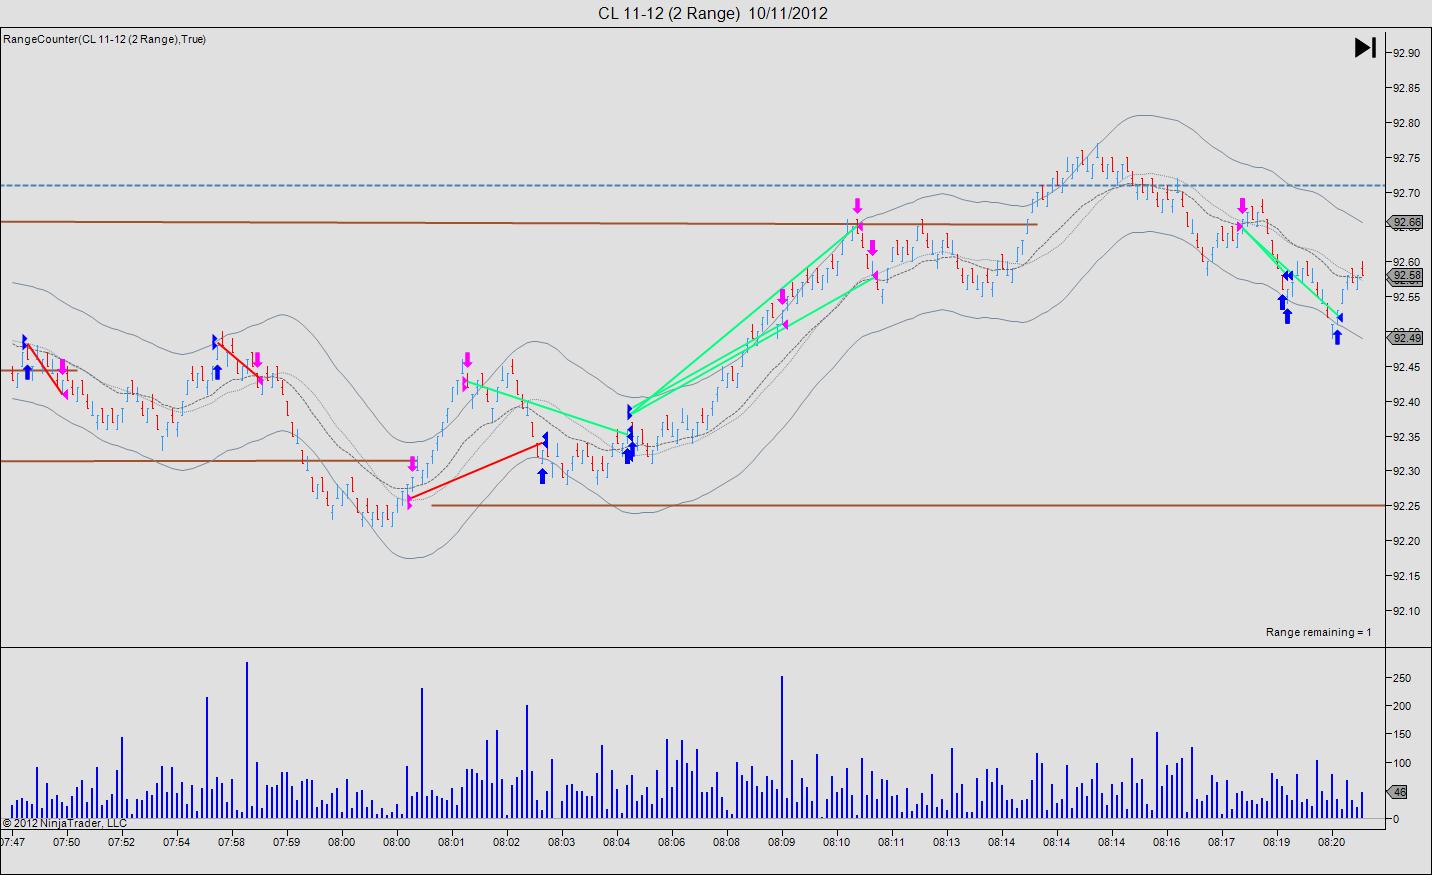Click the 92.10 price axis label
Image resolution: width=1432 pixels, height=875 pixels.
tap(1407, 611)
